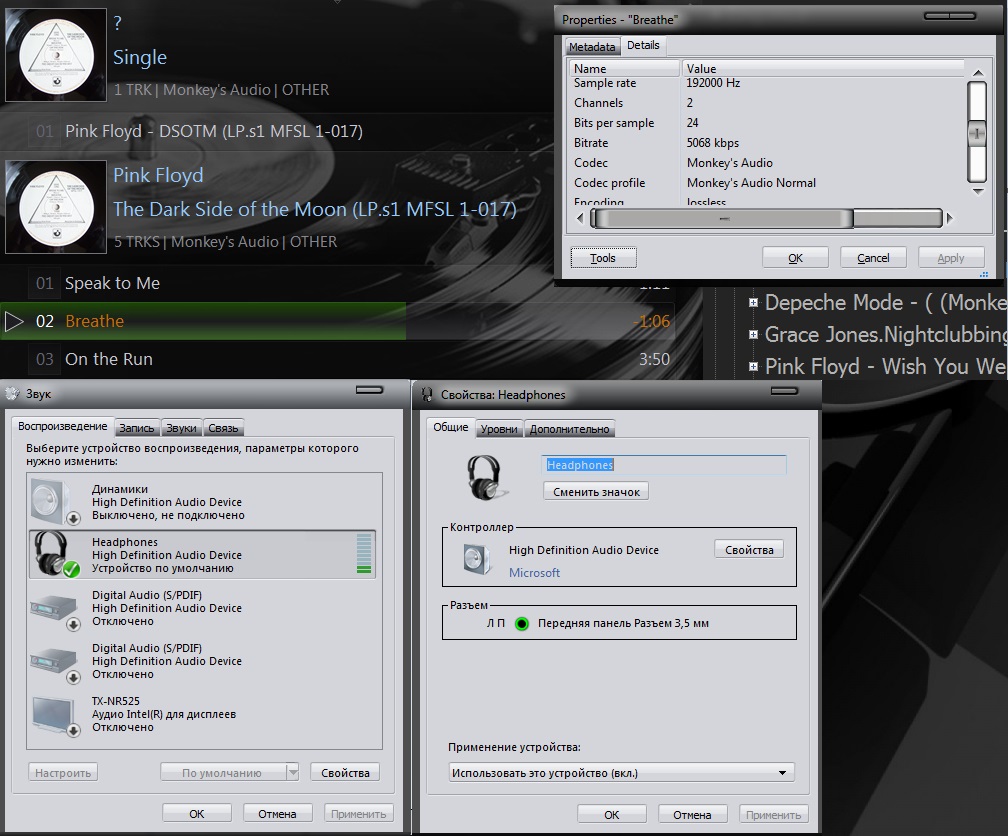Open the Запись tab in Sound window
The width and height of the screenshot is (1008, 836).
pyautogui.click(x=137, y=428)
